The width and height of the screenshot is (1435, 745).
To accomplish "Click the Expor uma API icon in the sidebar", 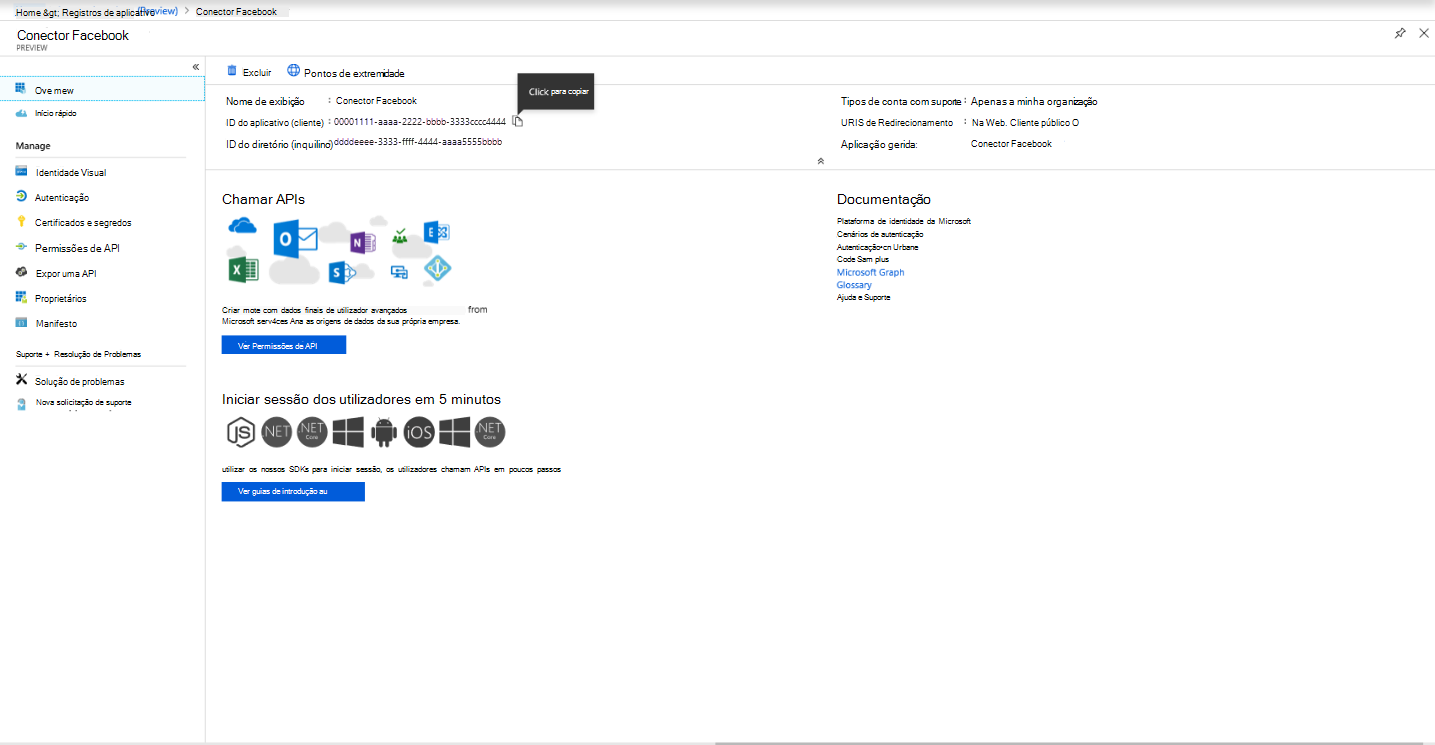I will (21, 272).
